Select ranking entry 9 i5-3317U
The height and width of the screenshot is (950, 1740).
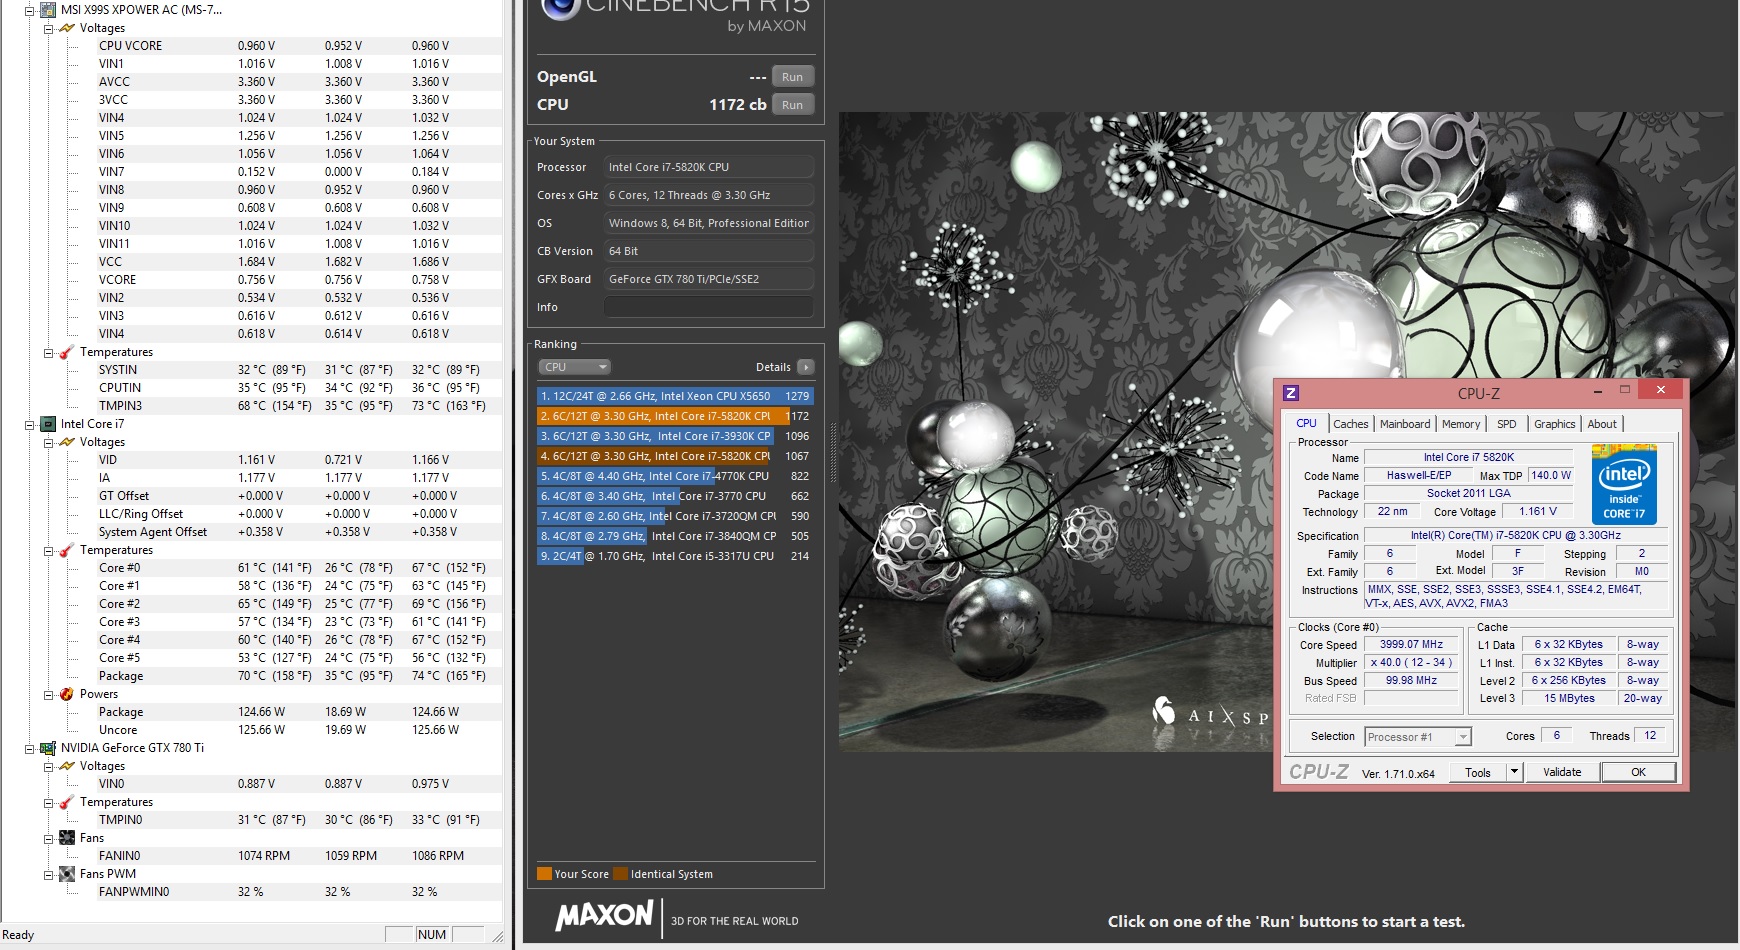[675, 556]
